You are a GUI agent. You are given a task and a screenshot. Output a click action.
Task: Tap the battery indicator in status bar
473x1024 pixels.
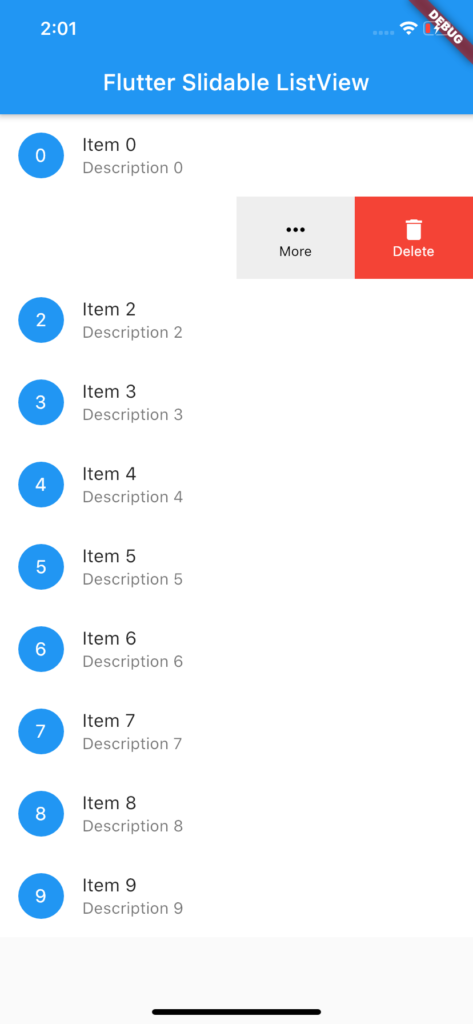click(432, 29)
